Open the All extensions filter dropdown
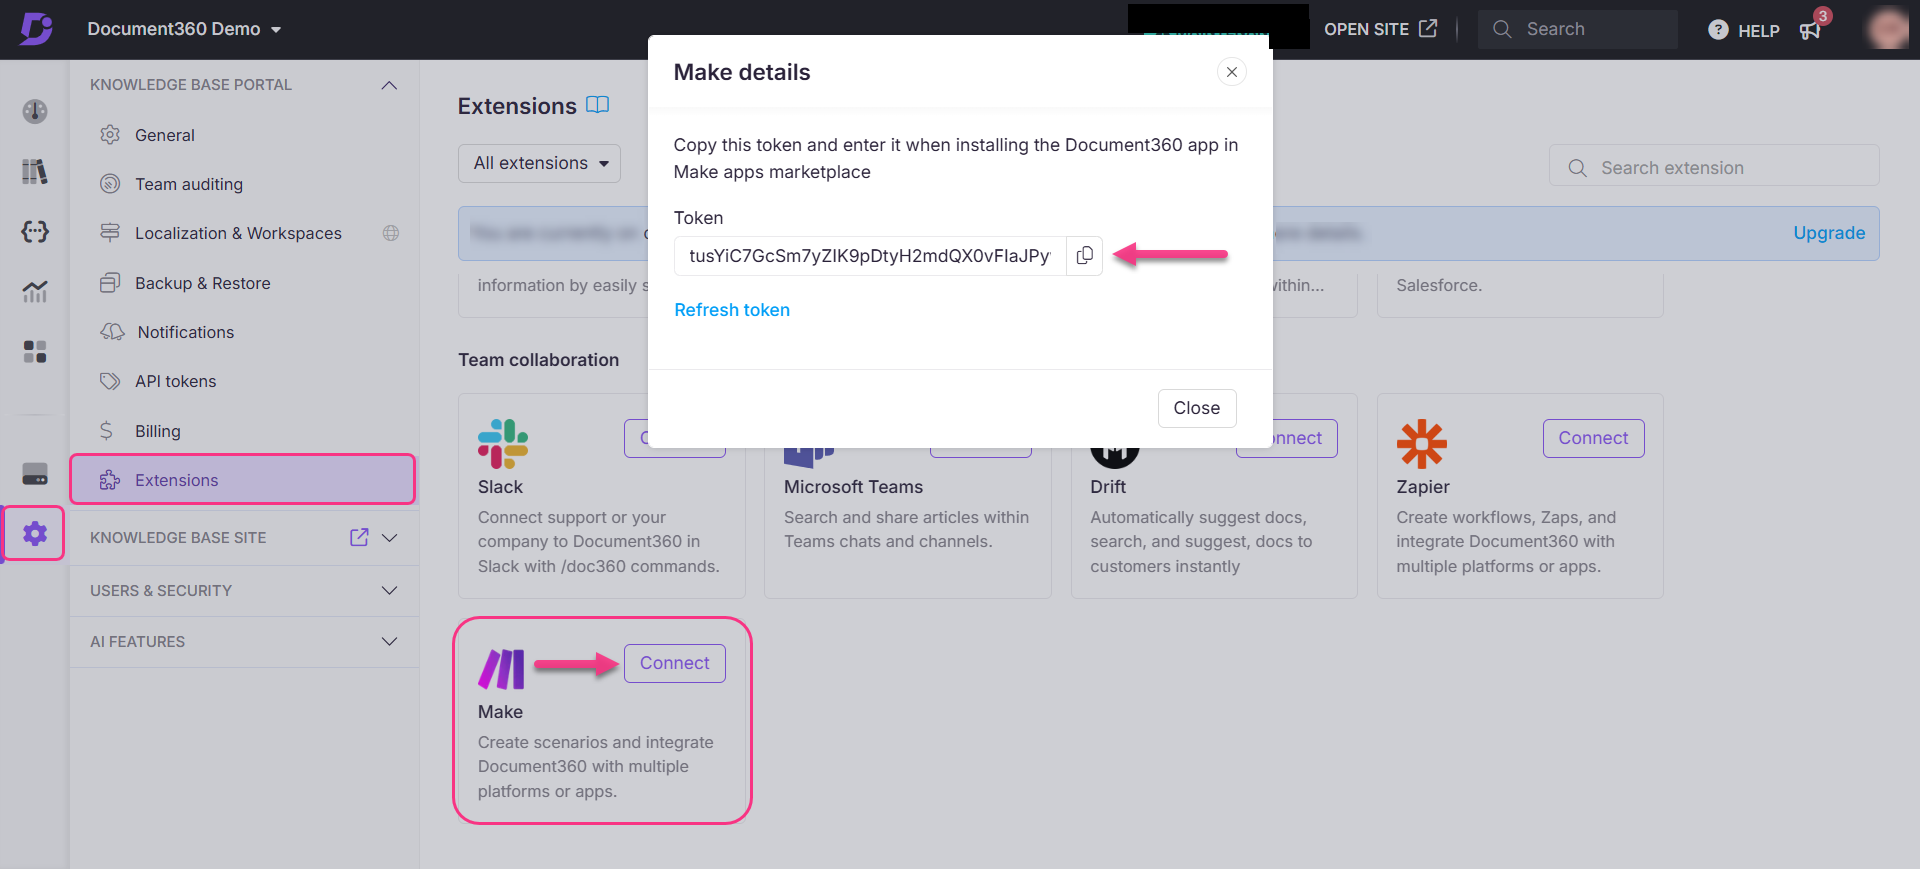Screen dimensions: 1920x869 (x=540, y=163)
